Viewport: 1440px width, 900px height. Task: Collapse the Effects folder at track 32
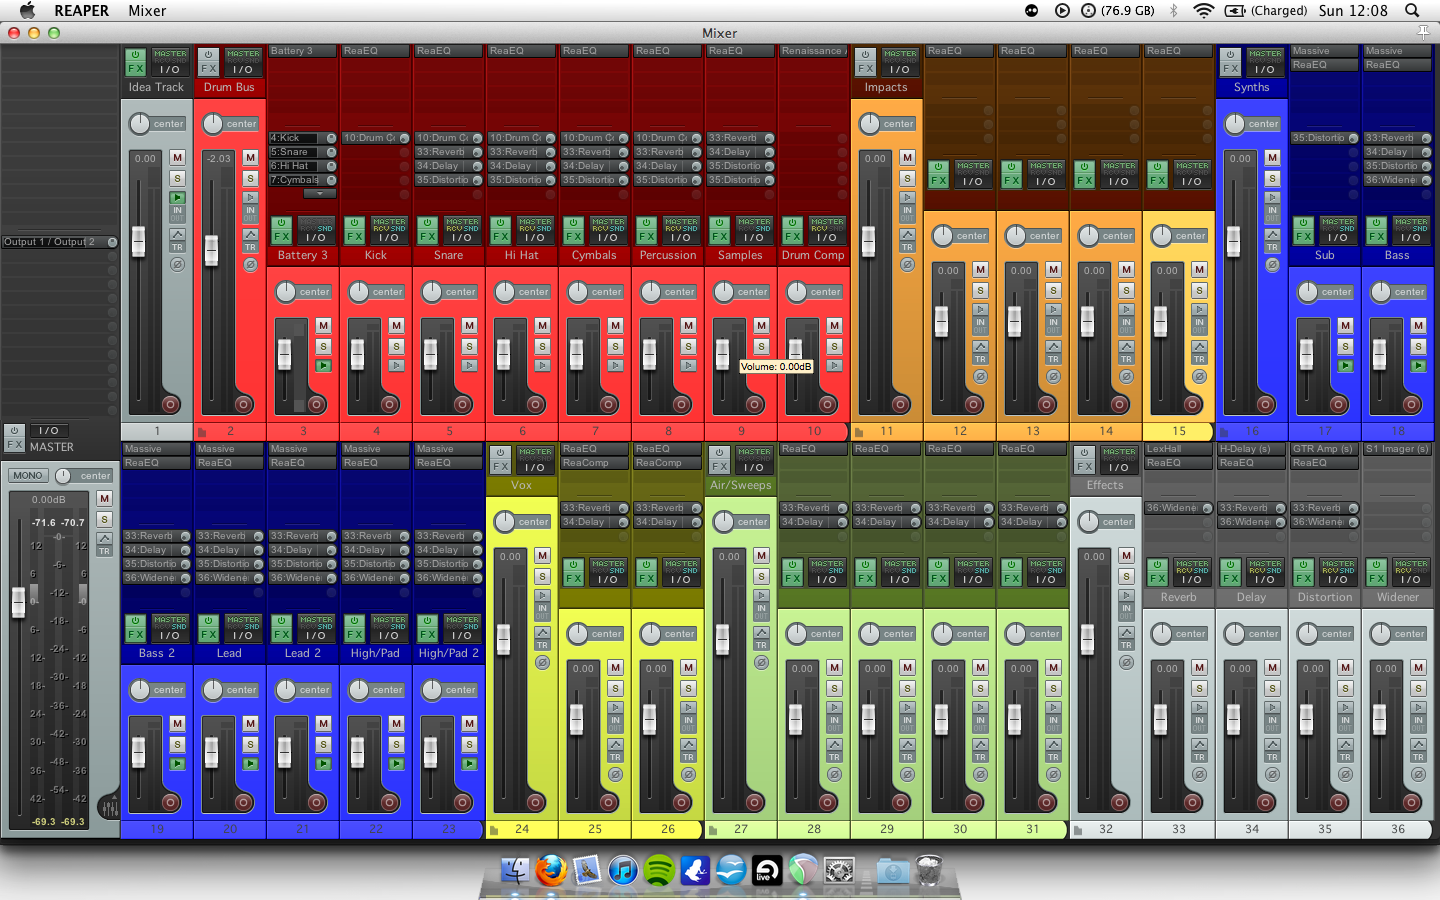coord(1077,830)
